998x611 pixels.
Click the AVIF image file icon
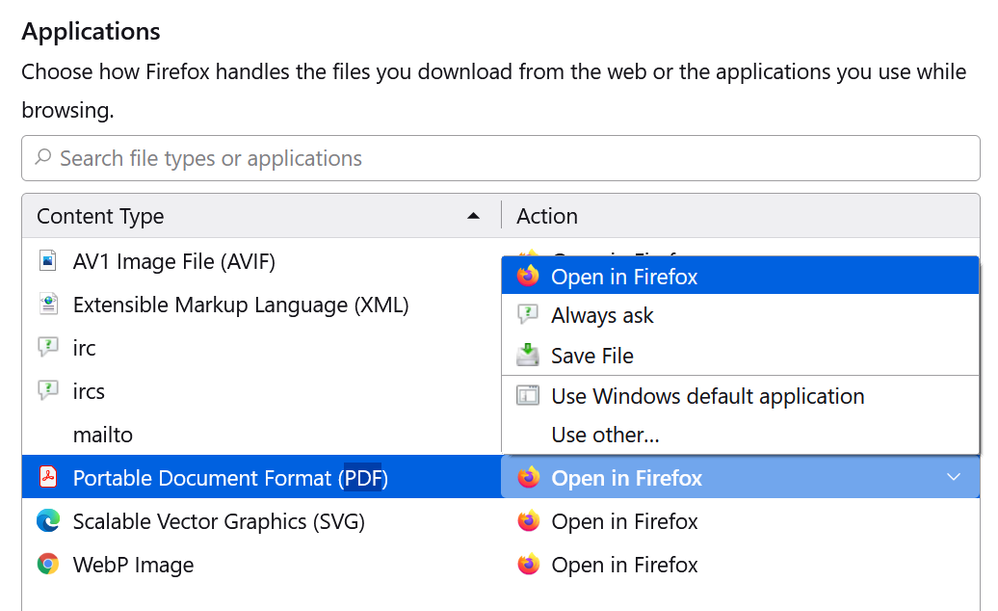(x=47, y=261)
